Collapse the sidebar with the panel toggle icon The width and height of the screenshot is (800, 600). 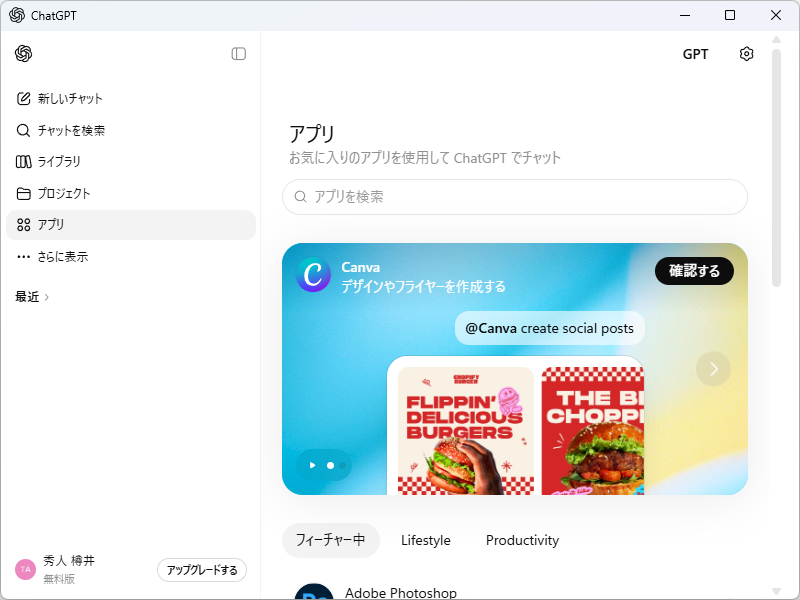pyautogui.click(x=238, y=54)
